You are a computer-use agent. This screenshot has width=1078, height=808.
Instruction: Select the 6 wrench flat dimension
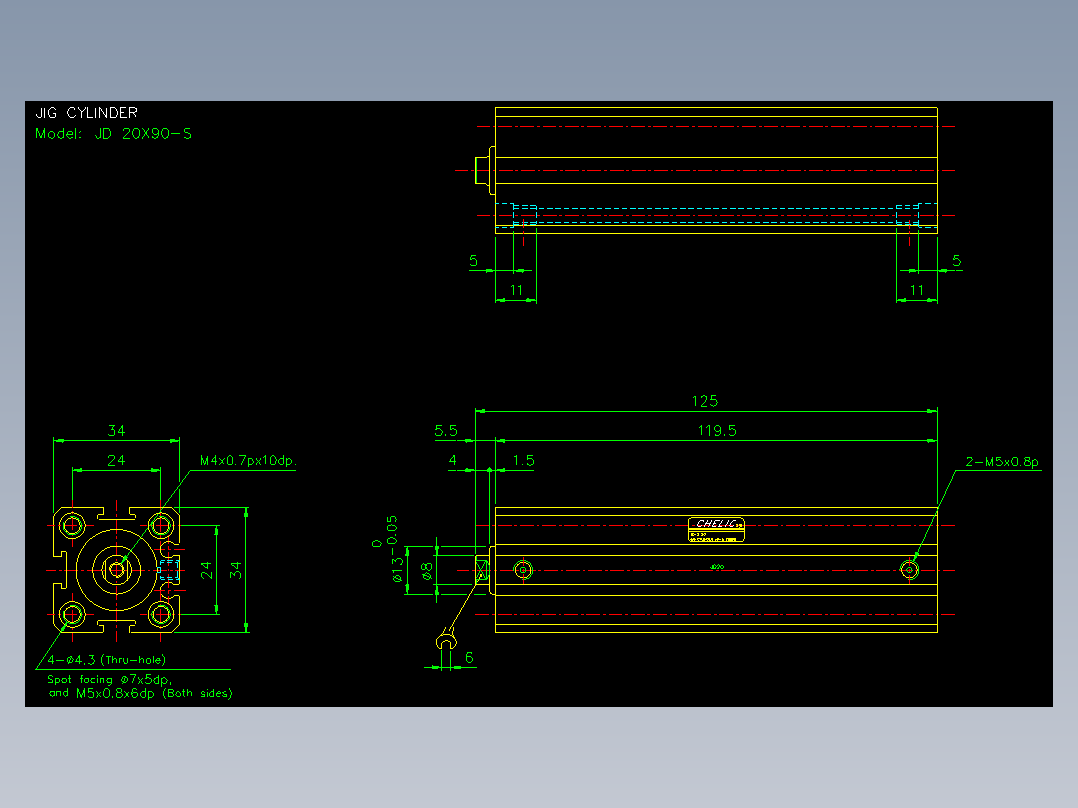(469, 657)
